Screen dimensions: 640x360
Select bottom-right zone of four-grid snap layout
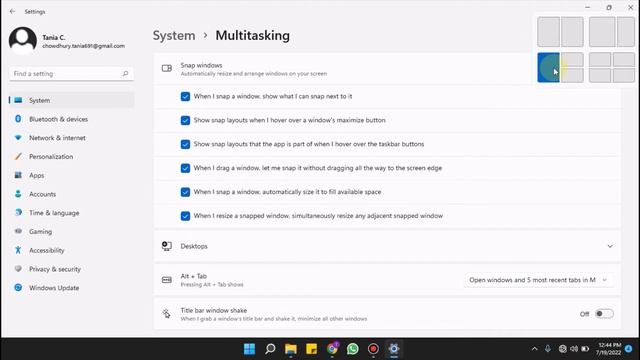click(624, 75)
